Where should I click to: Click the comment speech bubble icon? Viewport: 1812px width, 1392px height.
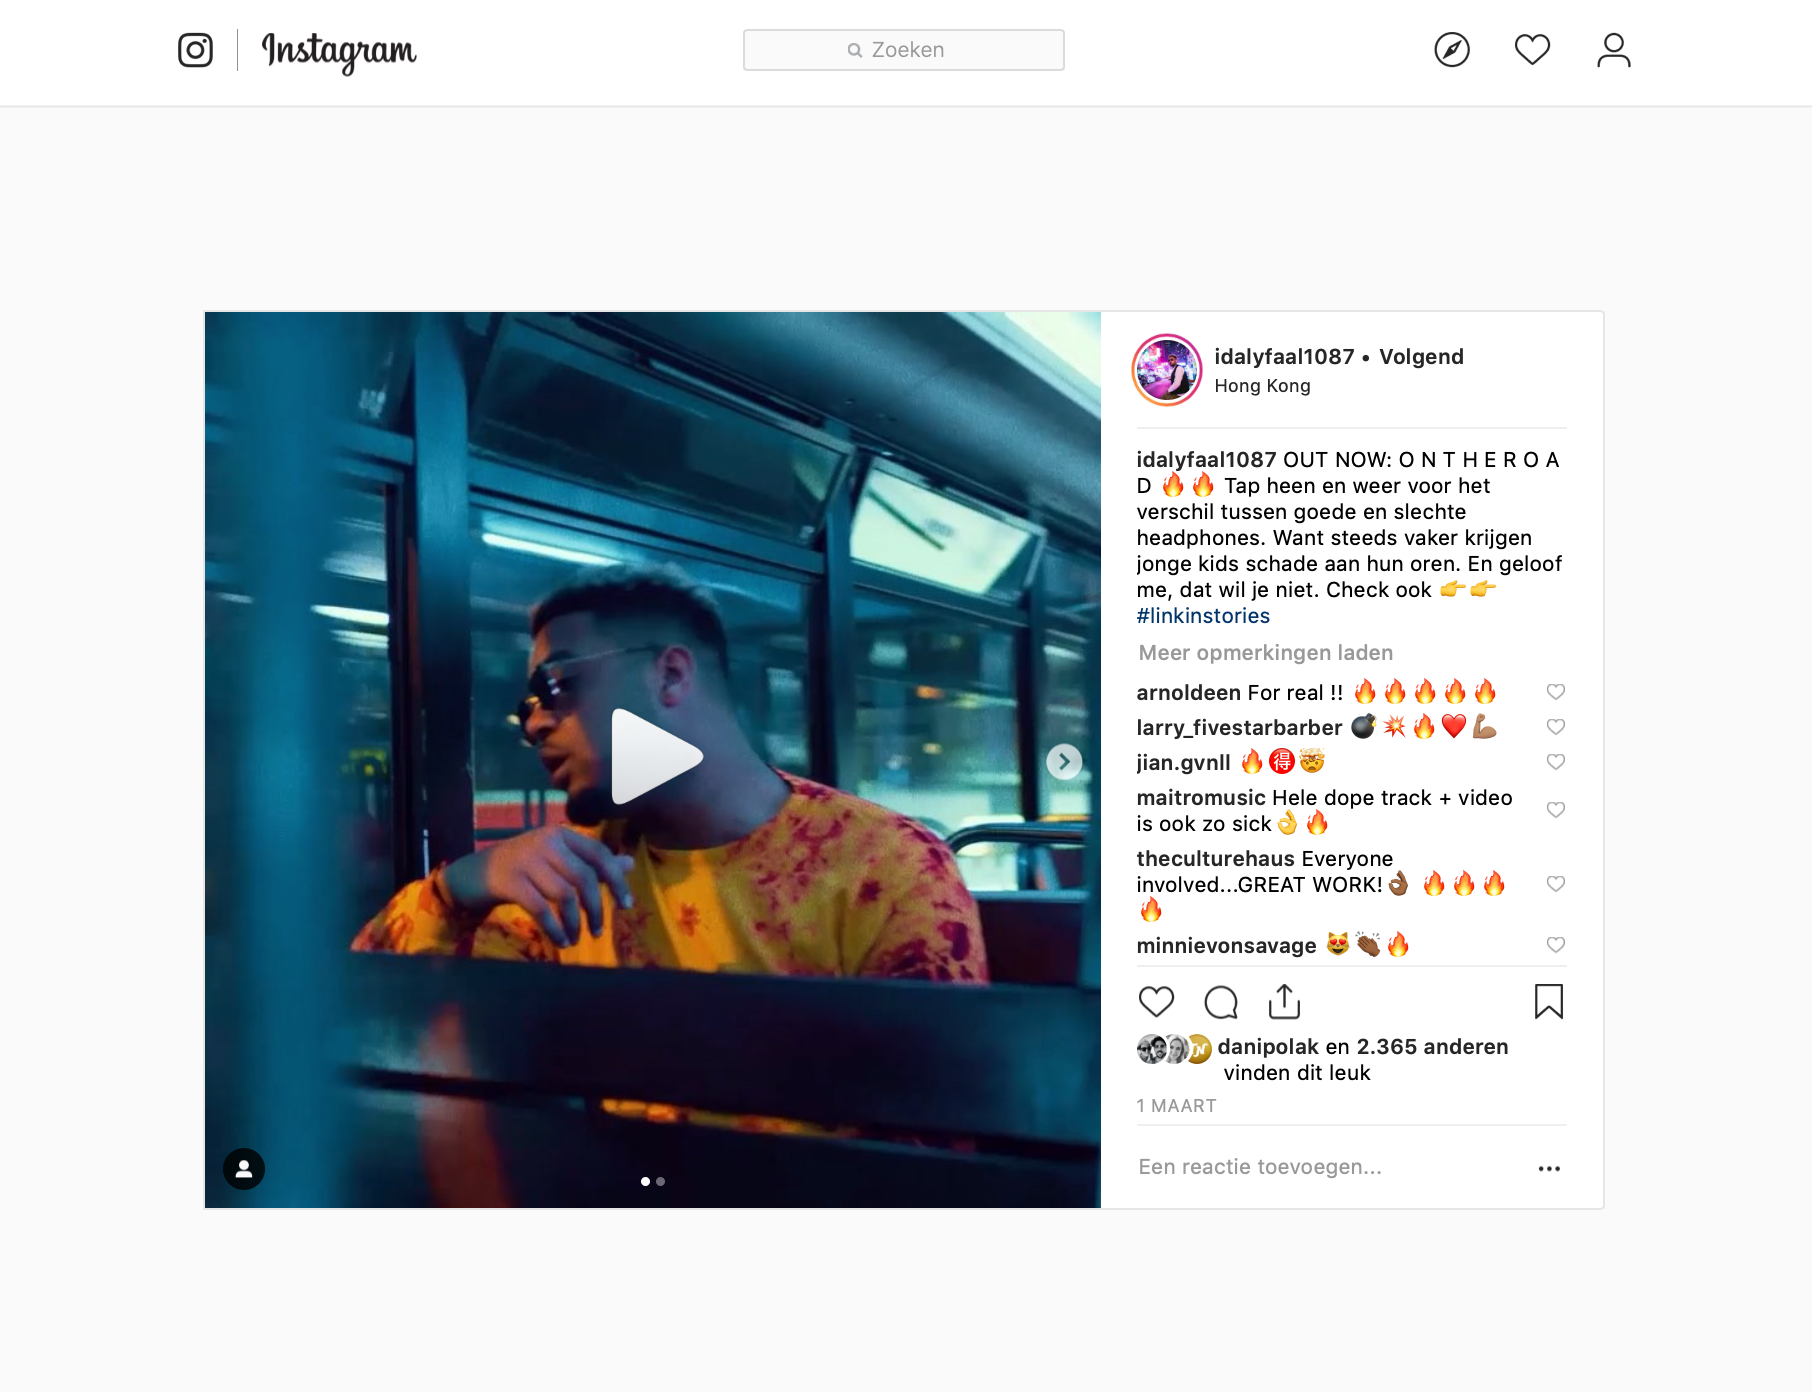click(1221, 1001)
